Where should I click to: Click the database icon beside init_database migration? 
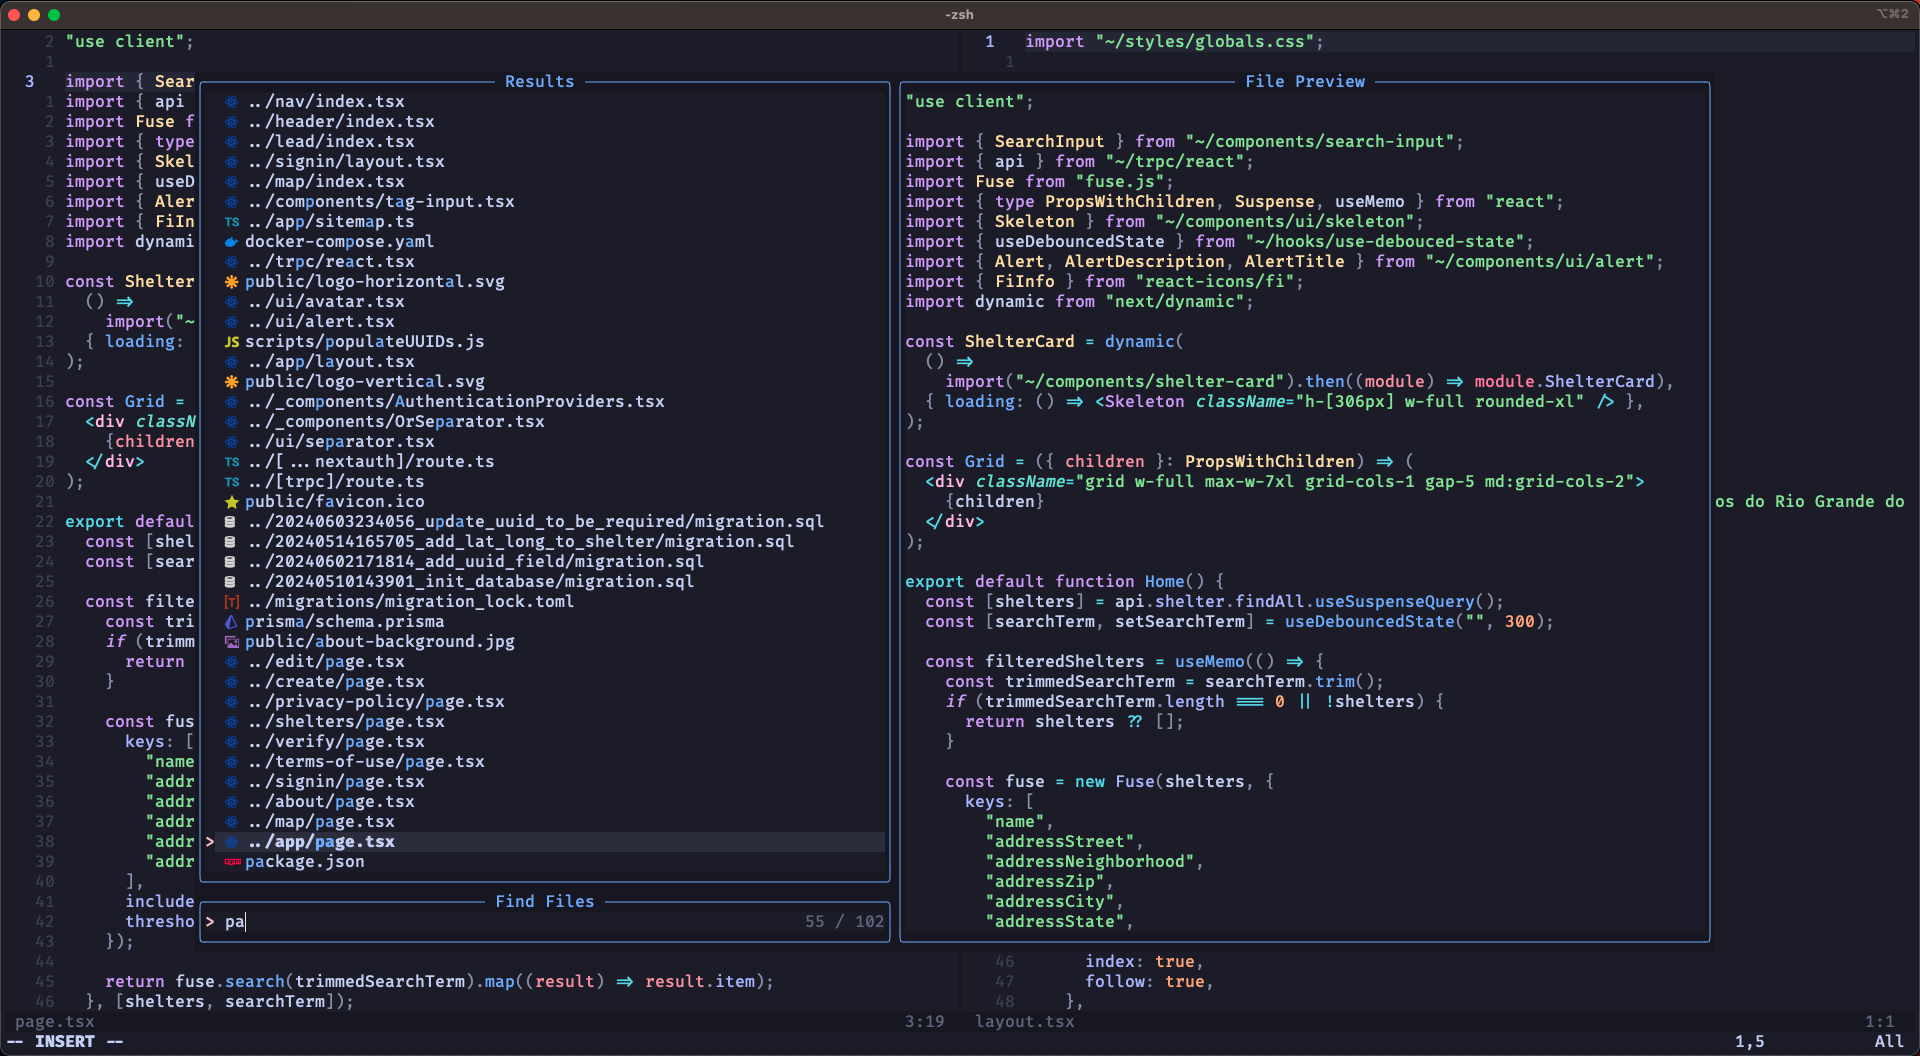(230, 582)
